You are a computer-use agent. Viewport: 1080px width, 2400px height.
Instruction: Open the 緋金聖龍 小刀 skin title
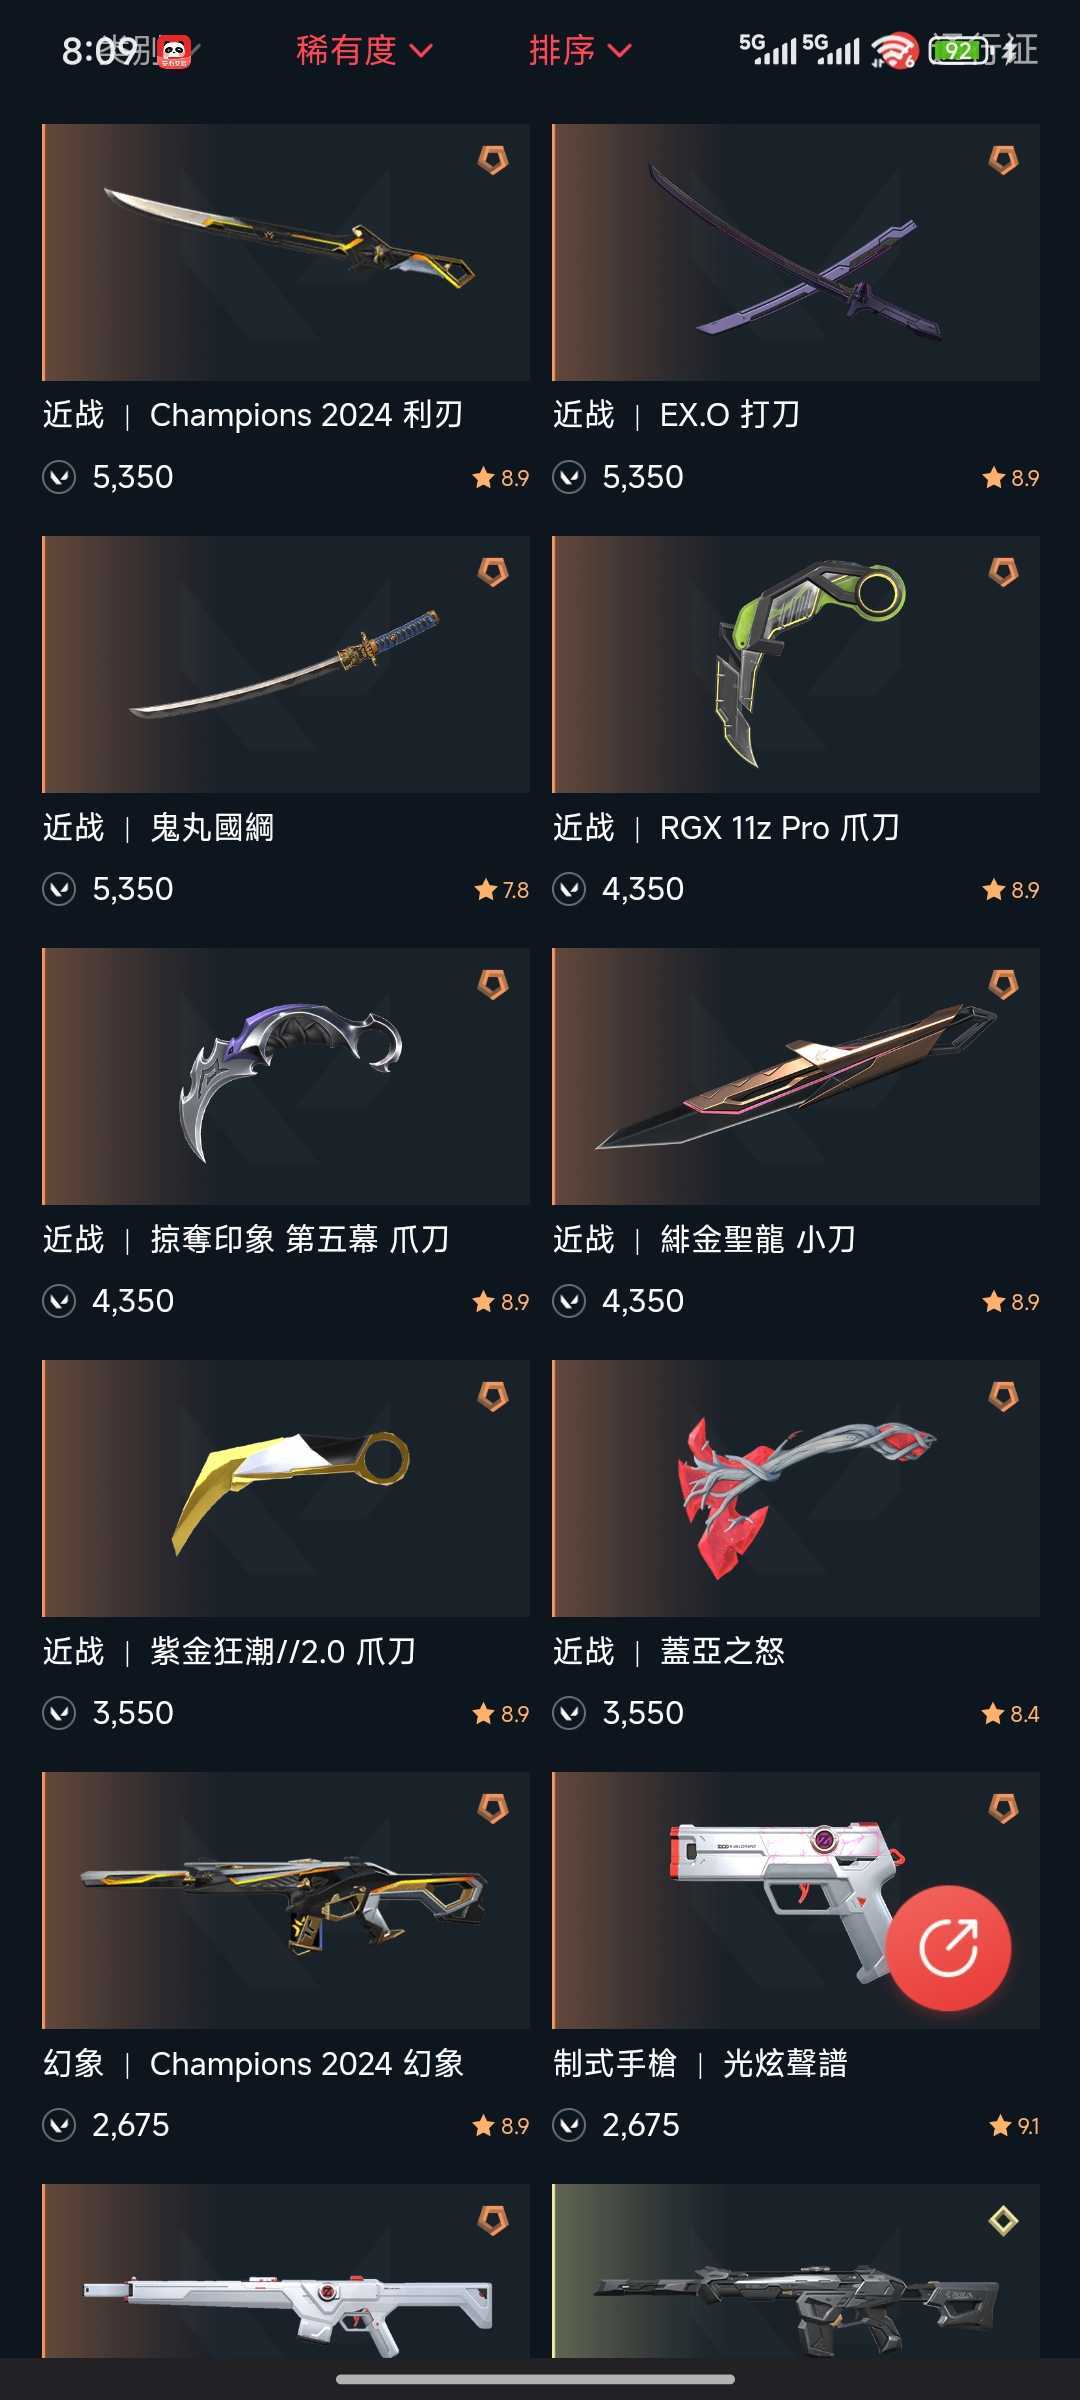[757, 1240]
